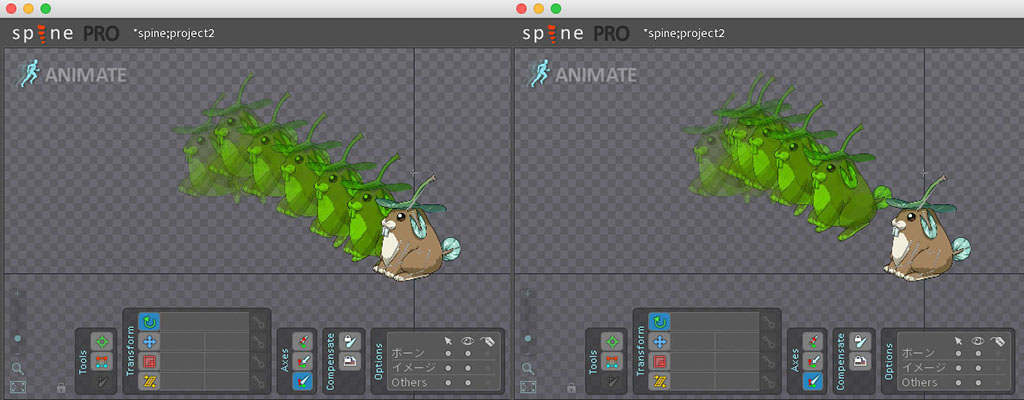Toggle bone compensation in left window
The height and width of the screenshot is (400, 1024).
point(351,341)
